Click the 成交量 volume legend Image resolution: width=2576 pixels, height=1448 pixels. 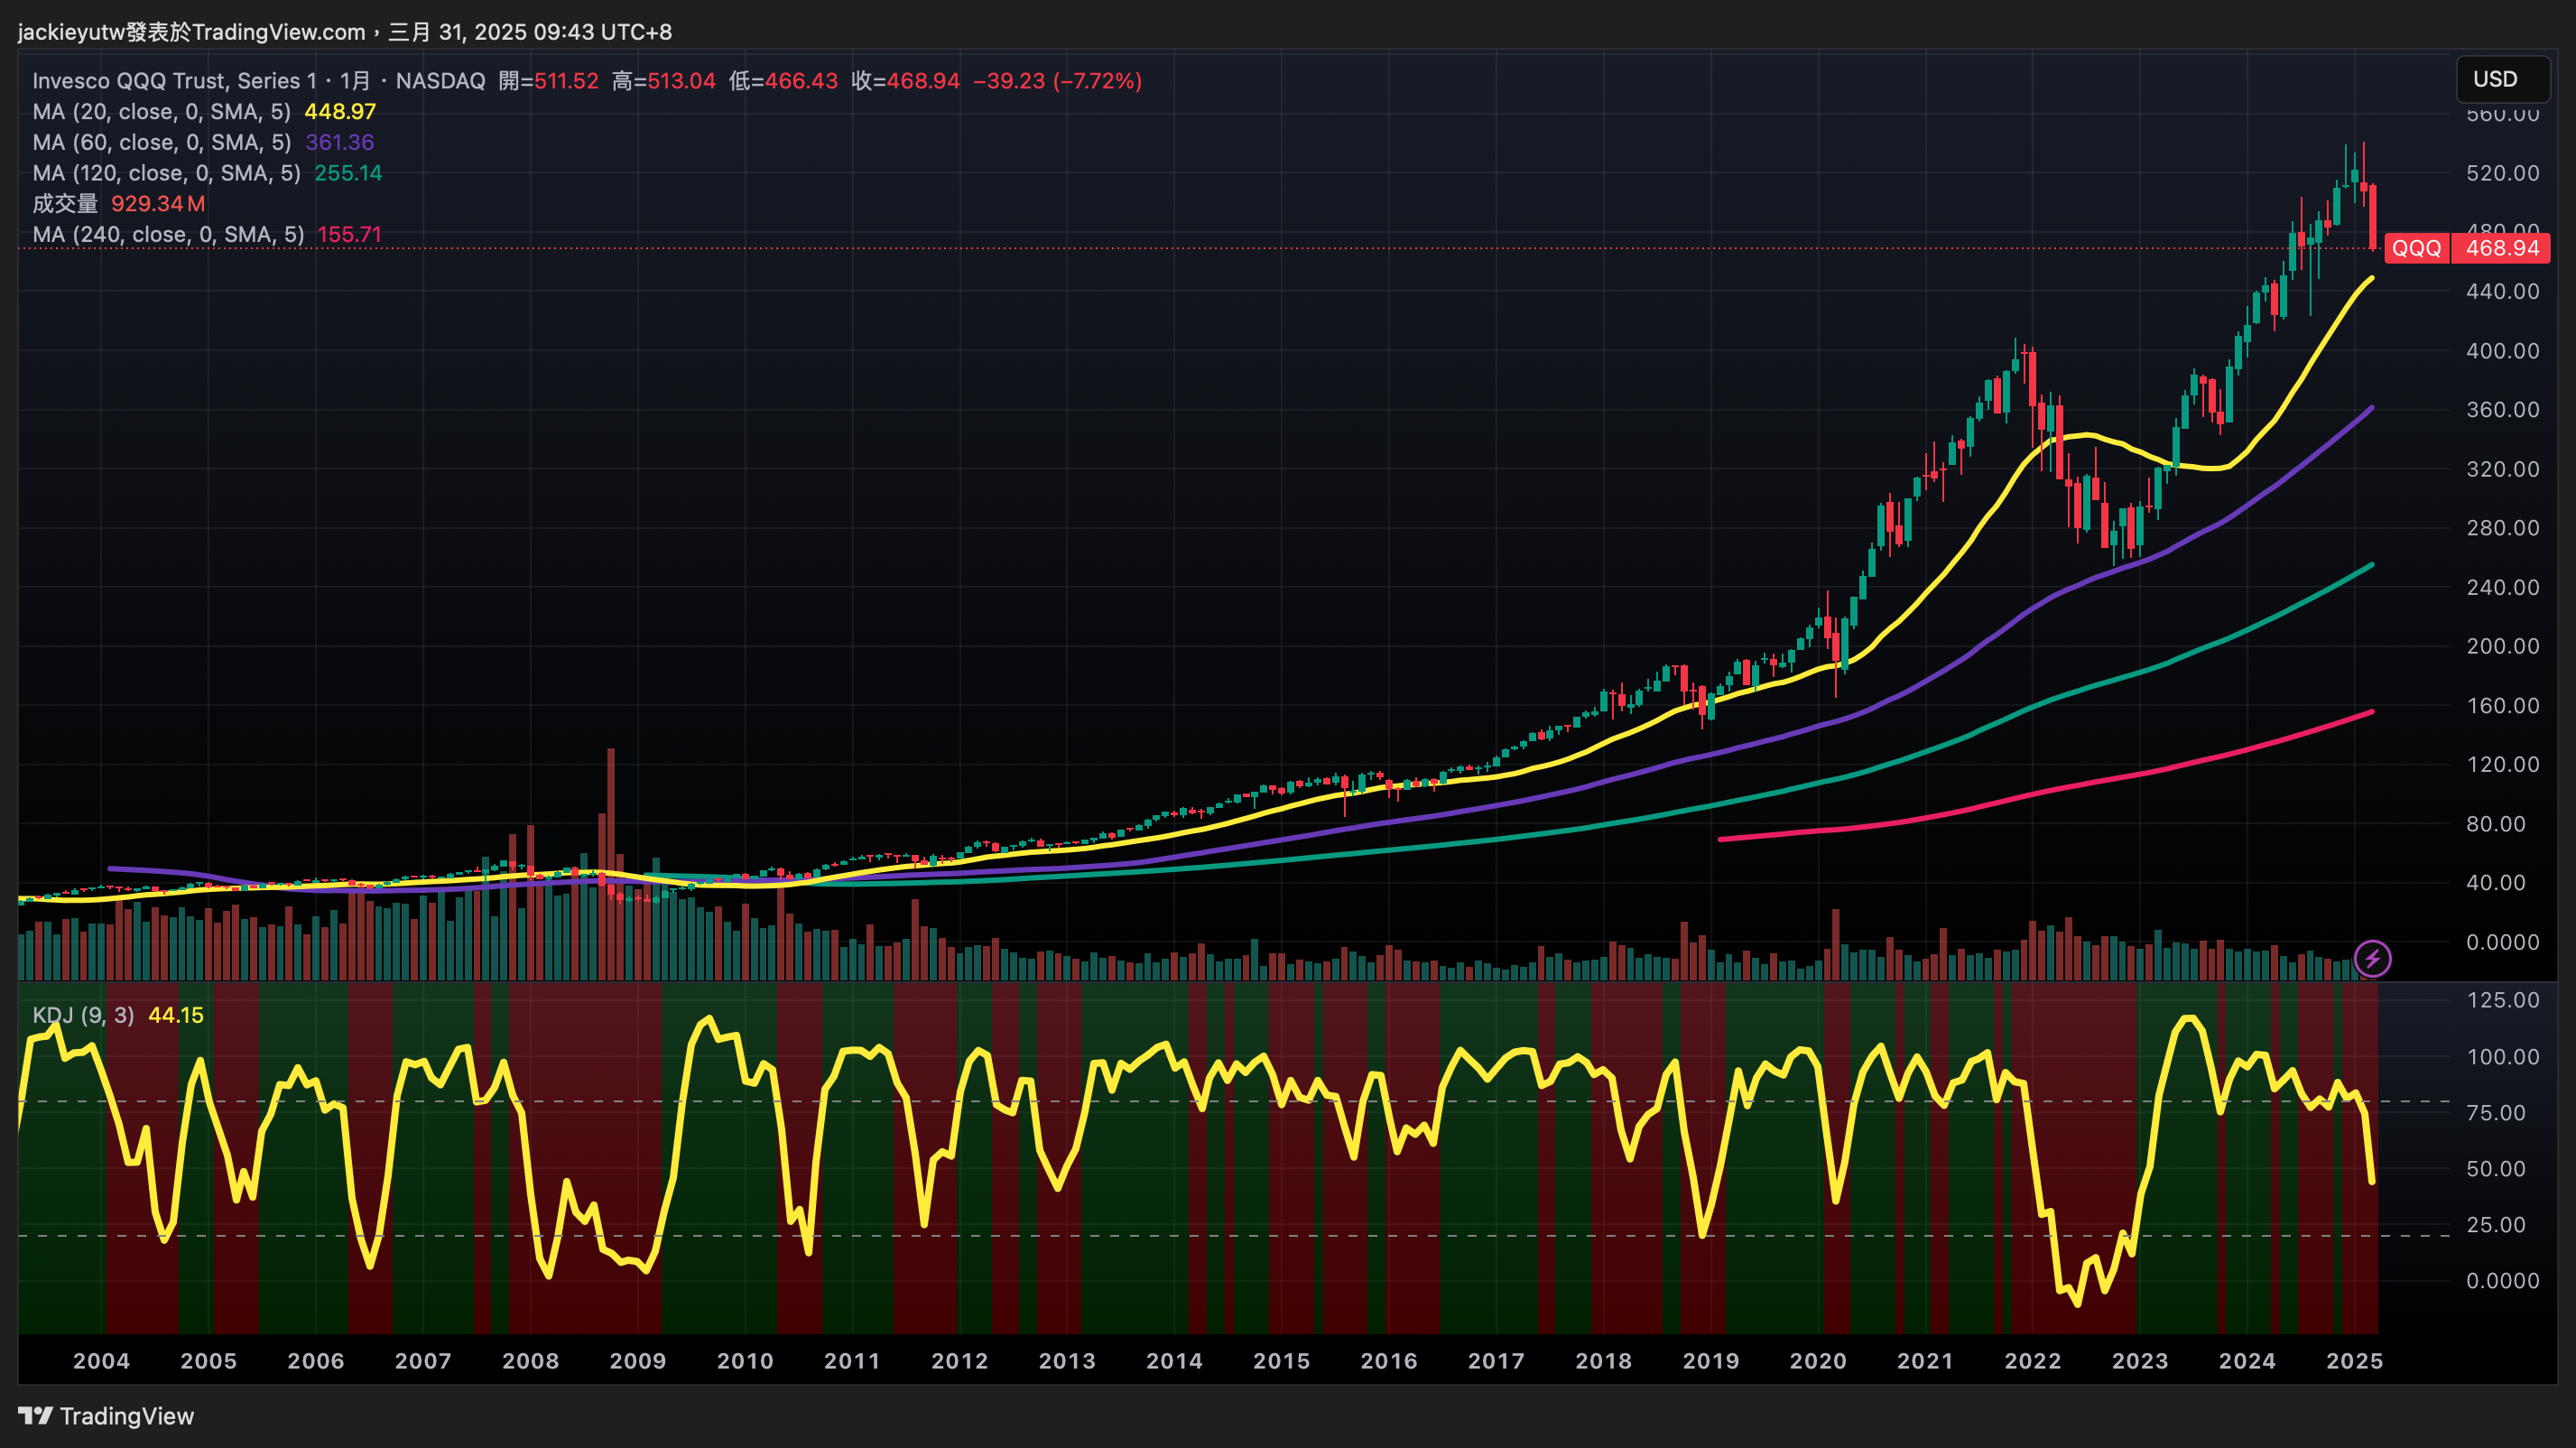click(x=65, y=204)
